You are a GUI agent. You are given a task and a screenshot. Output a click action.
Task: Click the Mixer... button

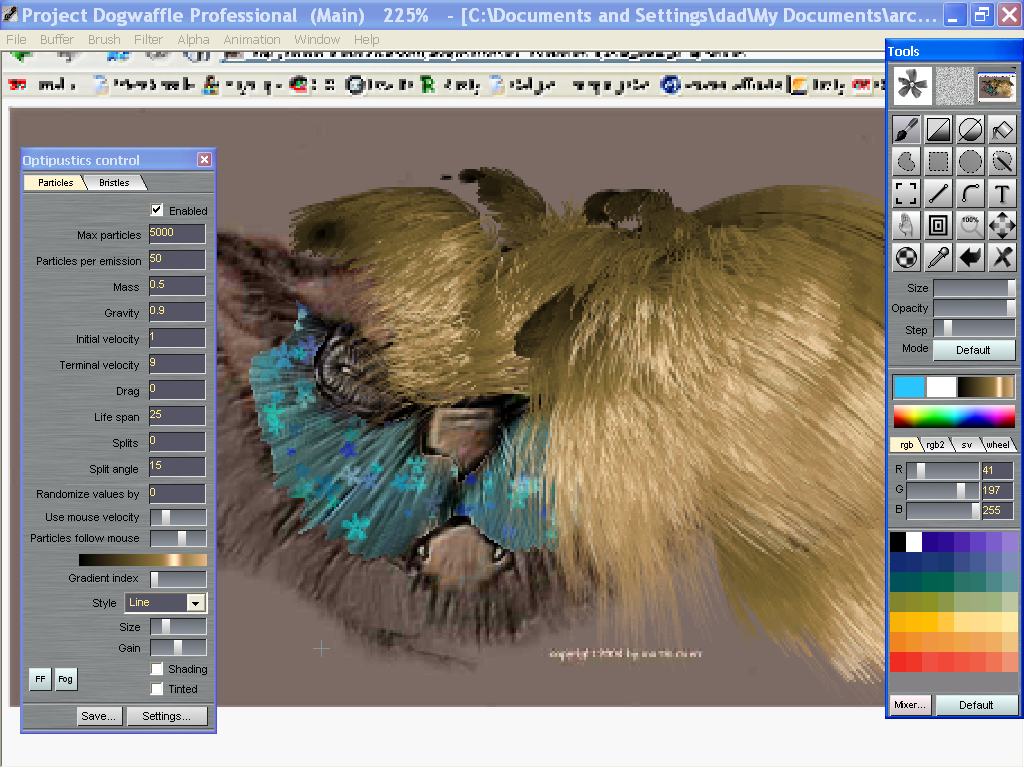point(909,704)
